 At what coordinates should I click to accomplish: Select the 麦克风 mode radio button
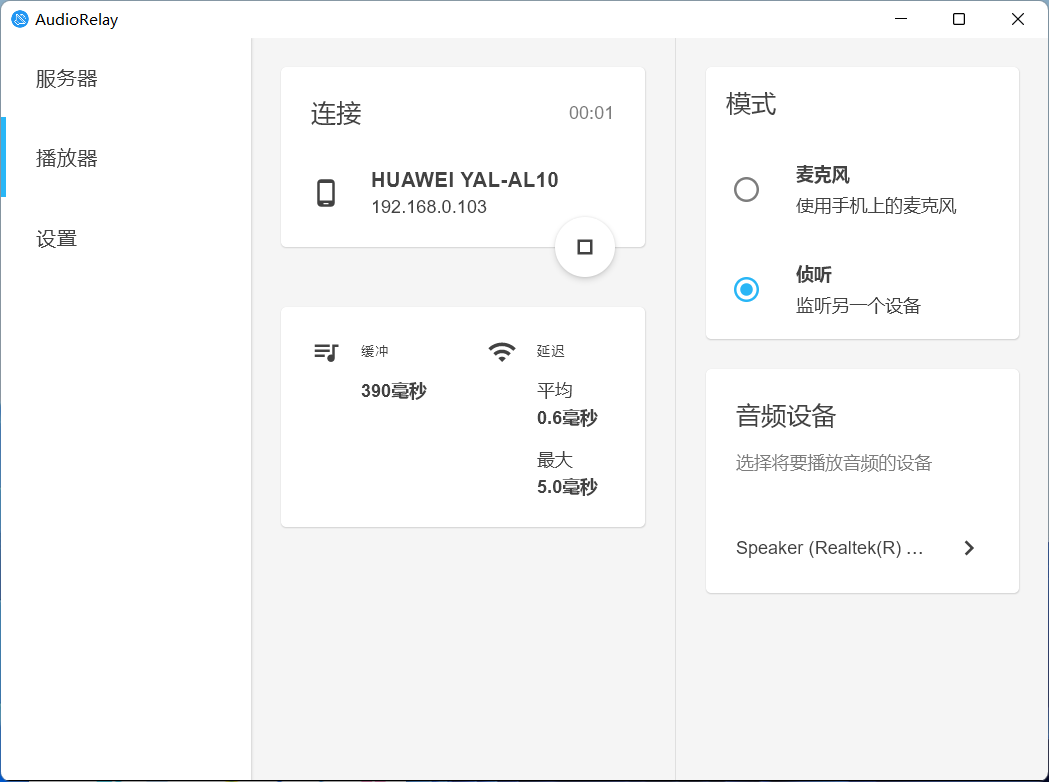[x=747, y=190]
